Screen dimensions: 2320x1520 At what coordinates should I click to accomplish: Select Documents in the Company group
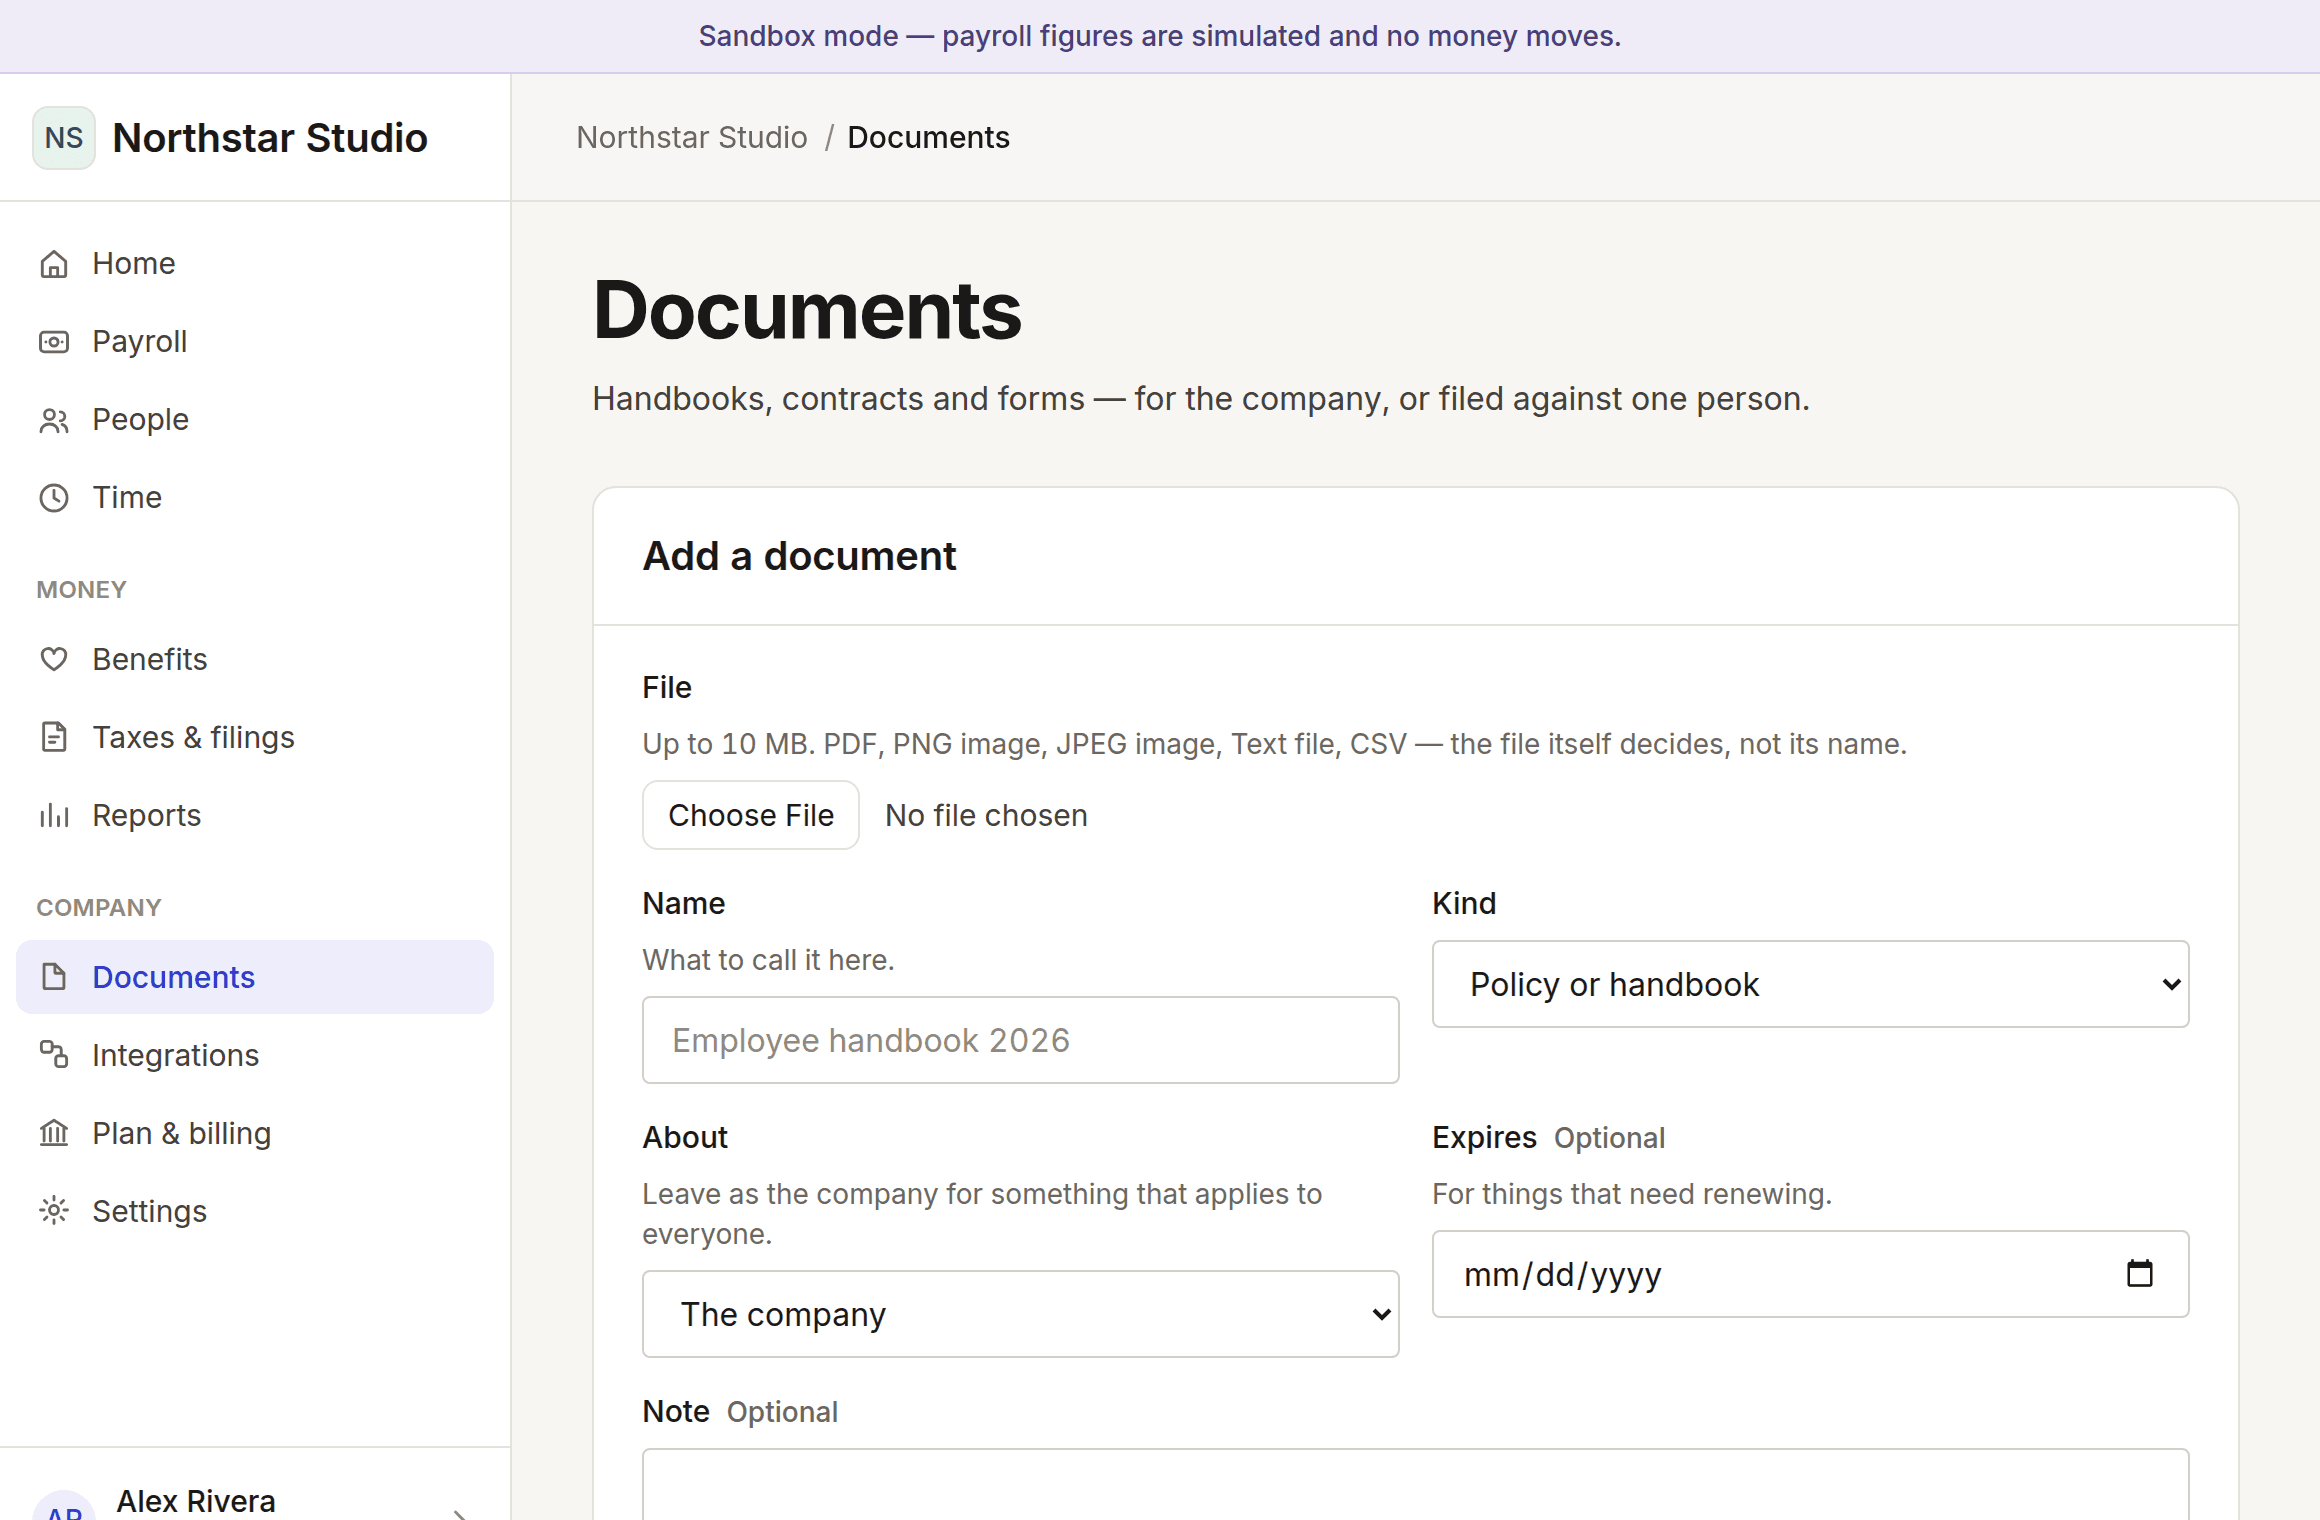(x=255, y=977)
